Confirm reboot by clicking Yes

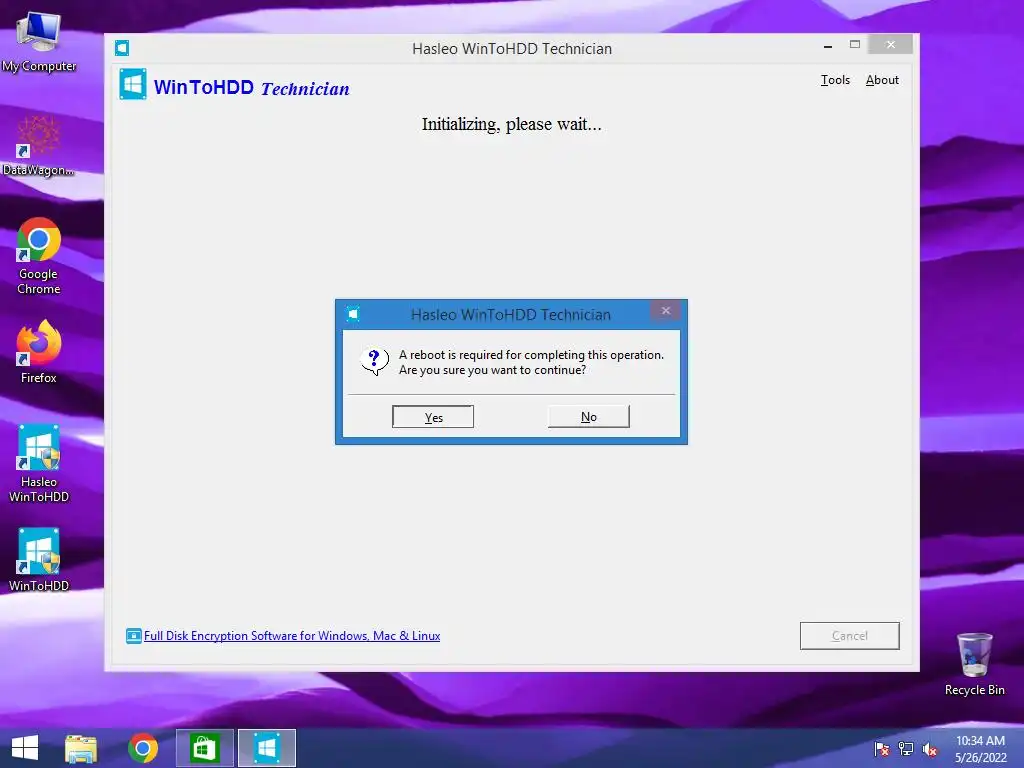coord(432,417)
